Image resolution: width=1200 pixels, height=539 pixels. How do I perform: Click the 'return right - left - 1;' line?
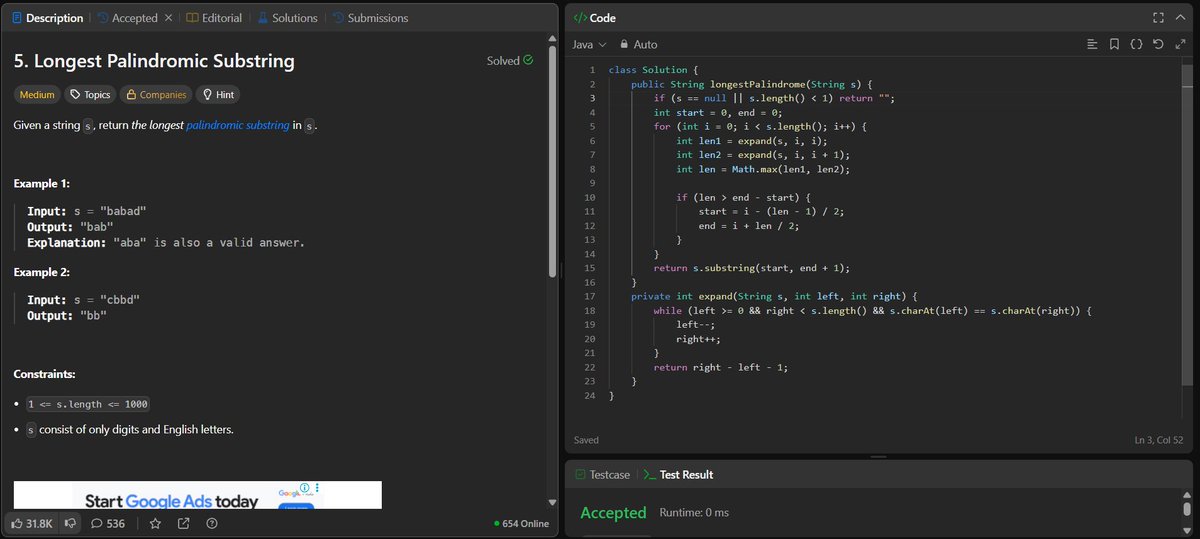pos(721,367)
